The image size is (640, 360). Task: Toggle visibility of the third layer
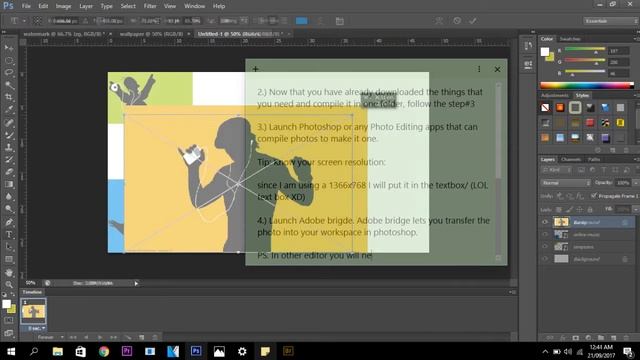click(x=545, y=247)
